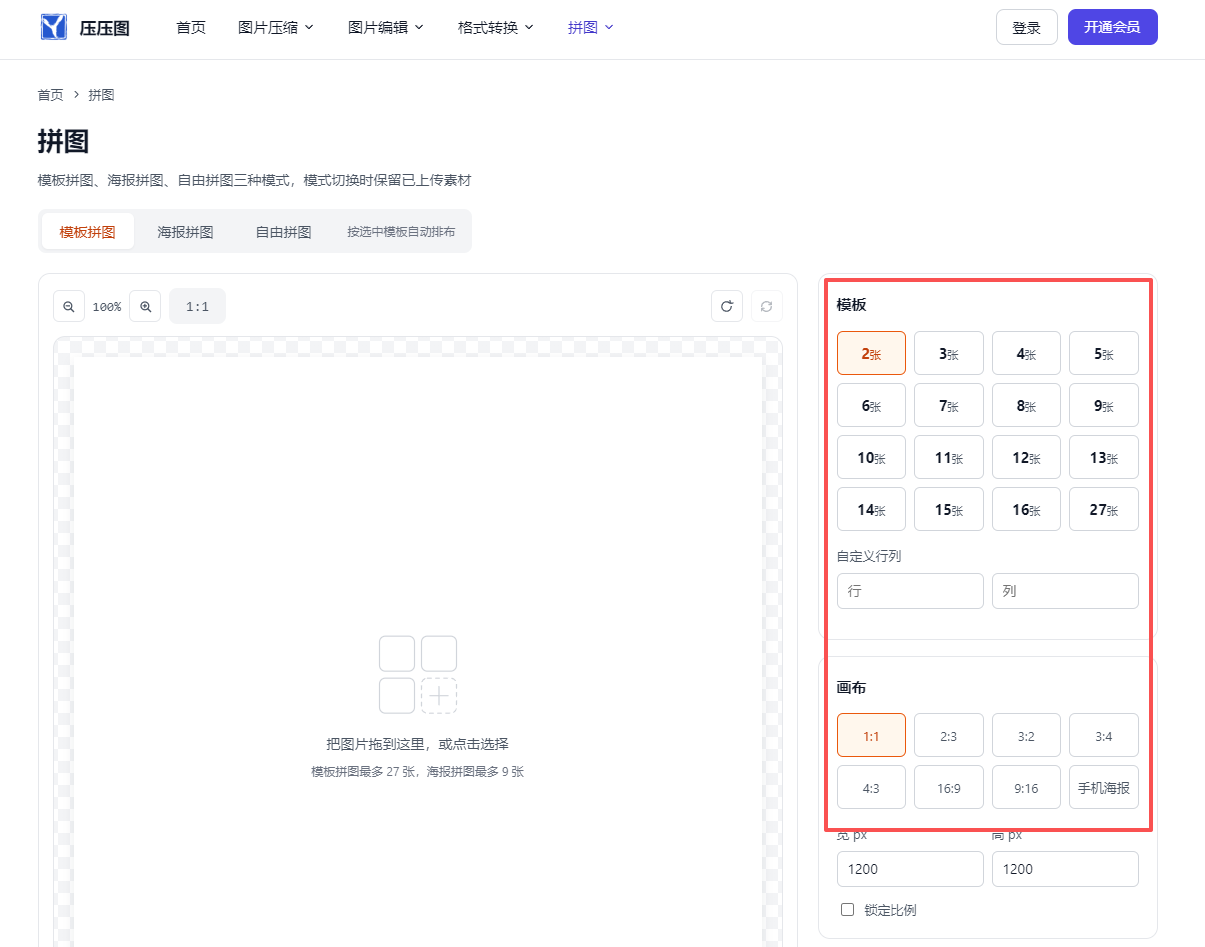Select the 4张 template
The height and width of the screenshot is (947, 1205).
(1026, 353)
